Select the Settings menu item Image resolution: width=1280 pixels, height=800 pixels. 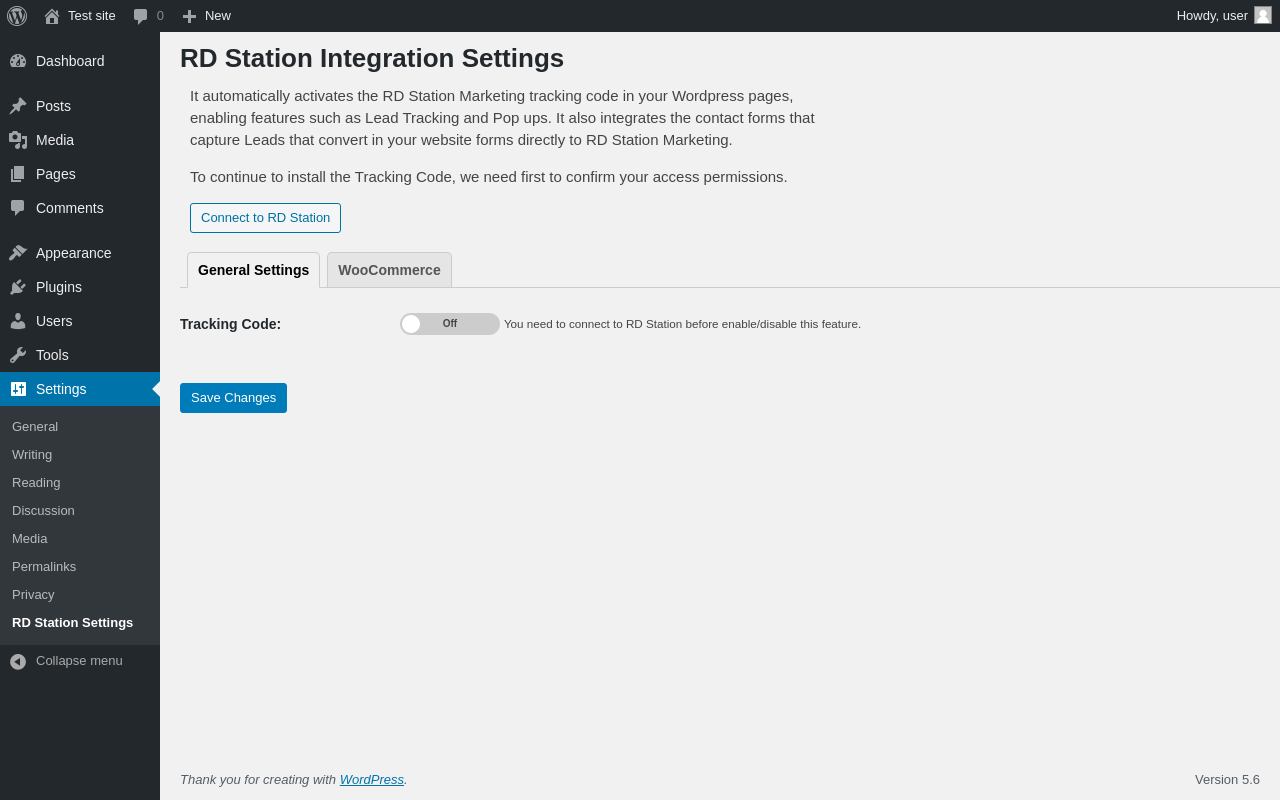click(x=80, y=389)
